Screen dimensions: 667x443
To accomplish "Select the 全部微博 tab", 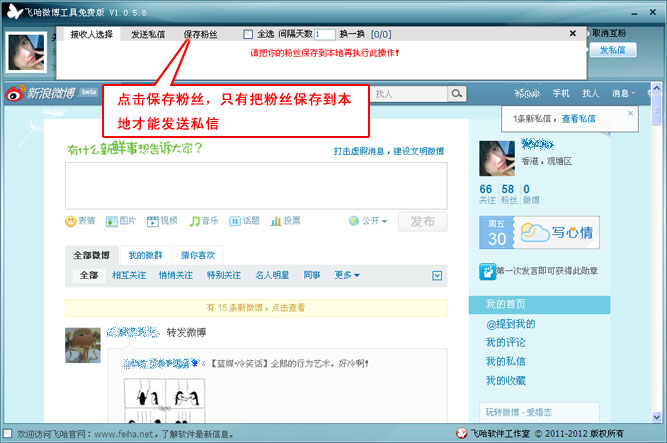I will (91, 255).
